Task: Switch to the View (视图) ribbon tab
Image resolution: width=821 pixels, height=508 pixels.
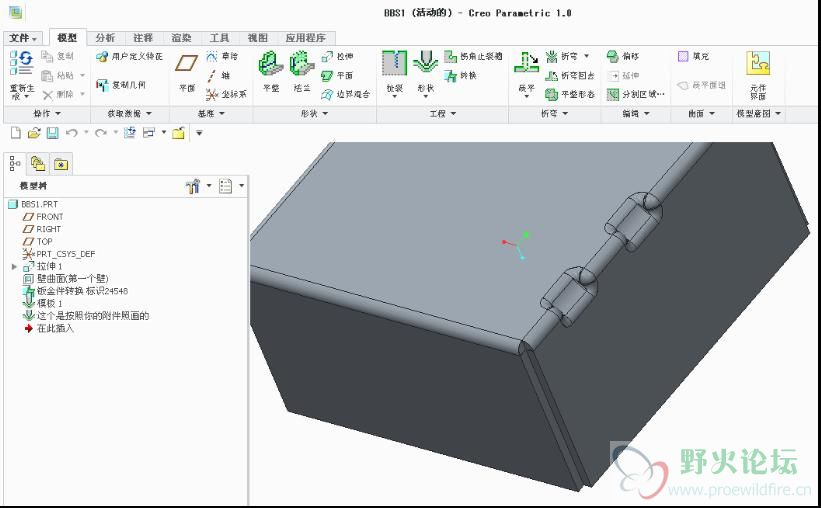Action: pyautogui.click(x=258, y=38)
